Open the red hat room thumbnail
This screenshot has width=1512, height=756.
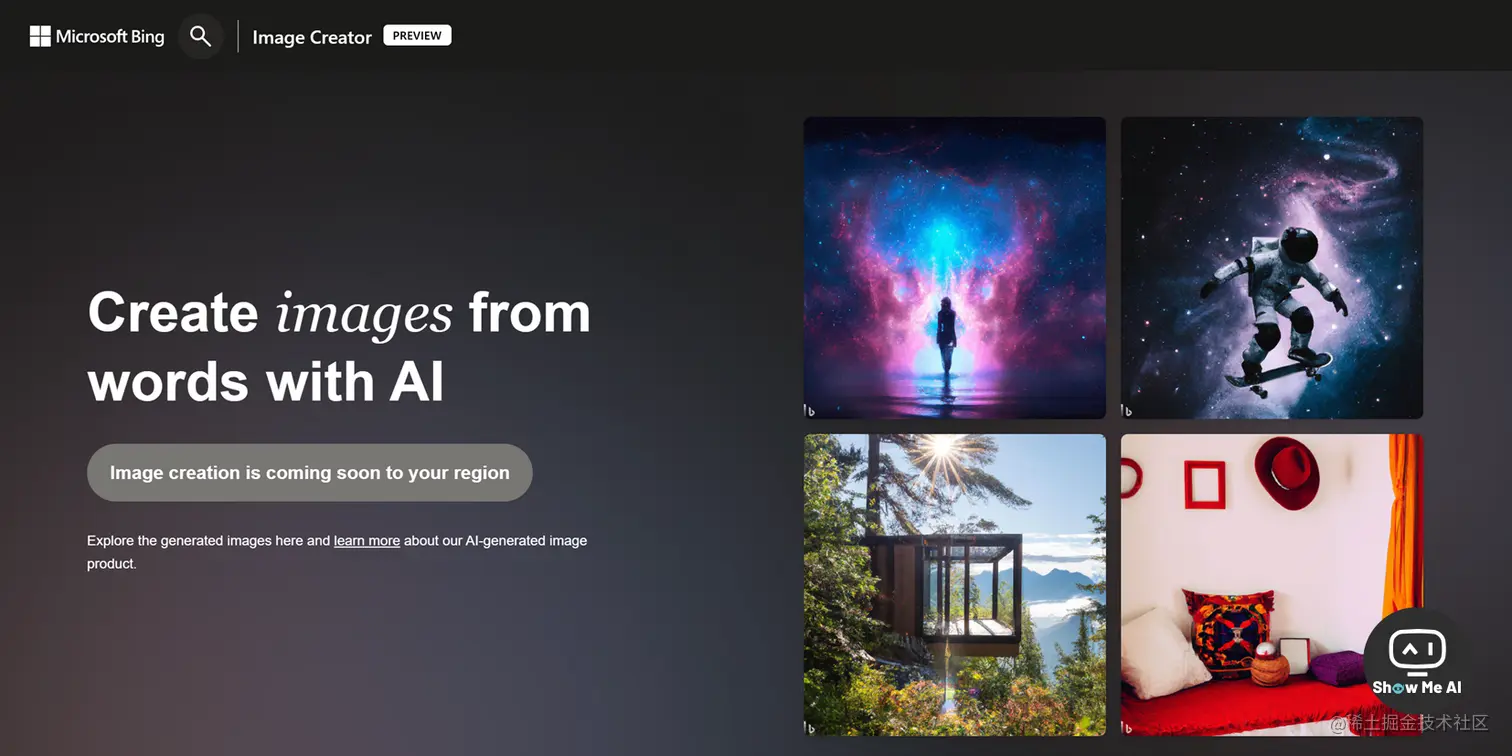click(x=1272, y=585)
